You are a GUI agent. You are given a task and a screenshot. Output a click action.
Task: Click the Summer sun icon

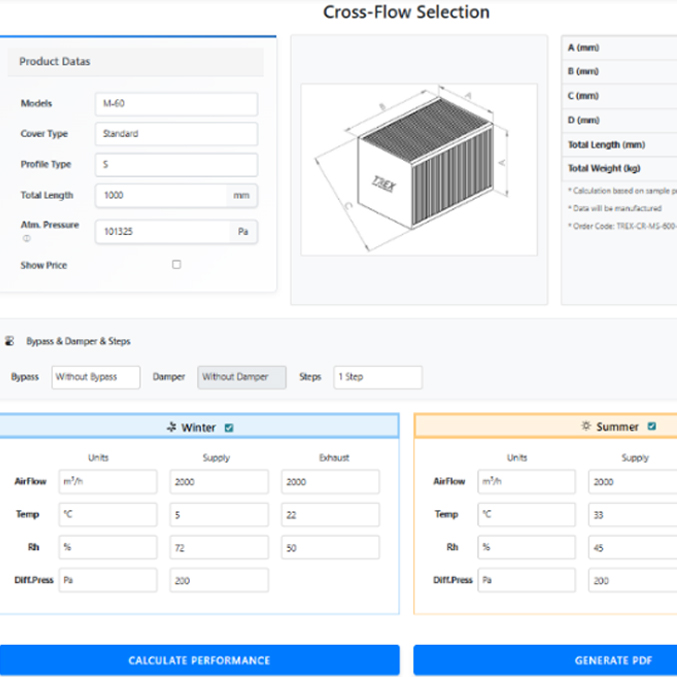point(586,427)
